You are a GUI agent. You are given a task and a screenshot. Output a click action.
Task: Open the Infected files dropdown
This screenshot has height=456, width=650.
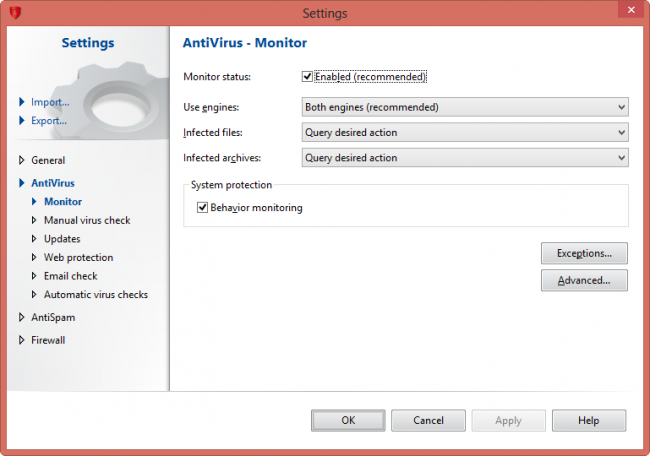tap(464, 132)
